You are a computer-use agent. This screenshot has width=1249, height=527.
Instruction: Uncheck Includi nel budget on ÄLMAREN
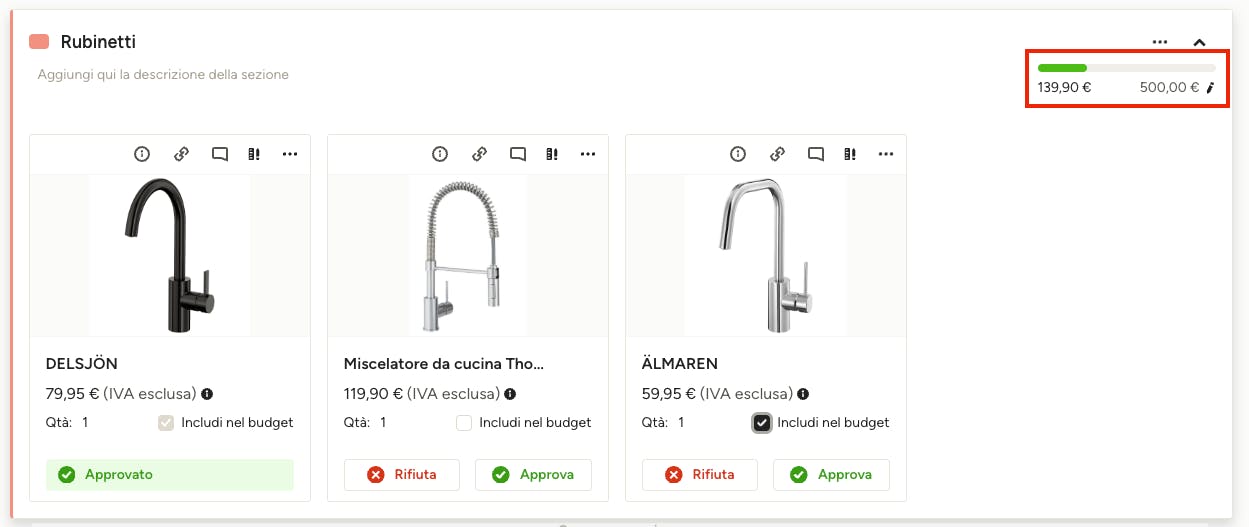pos(762,423)
